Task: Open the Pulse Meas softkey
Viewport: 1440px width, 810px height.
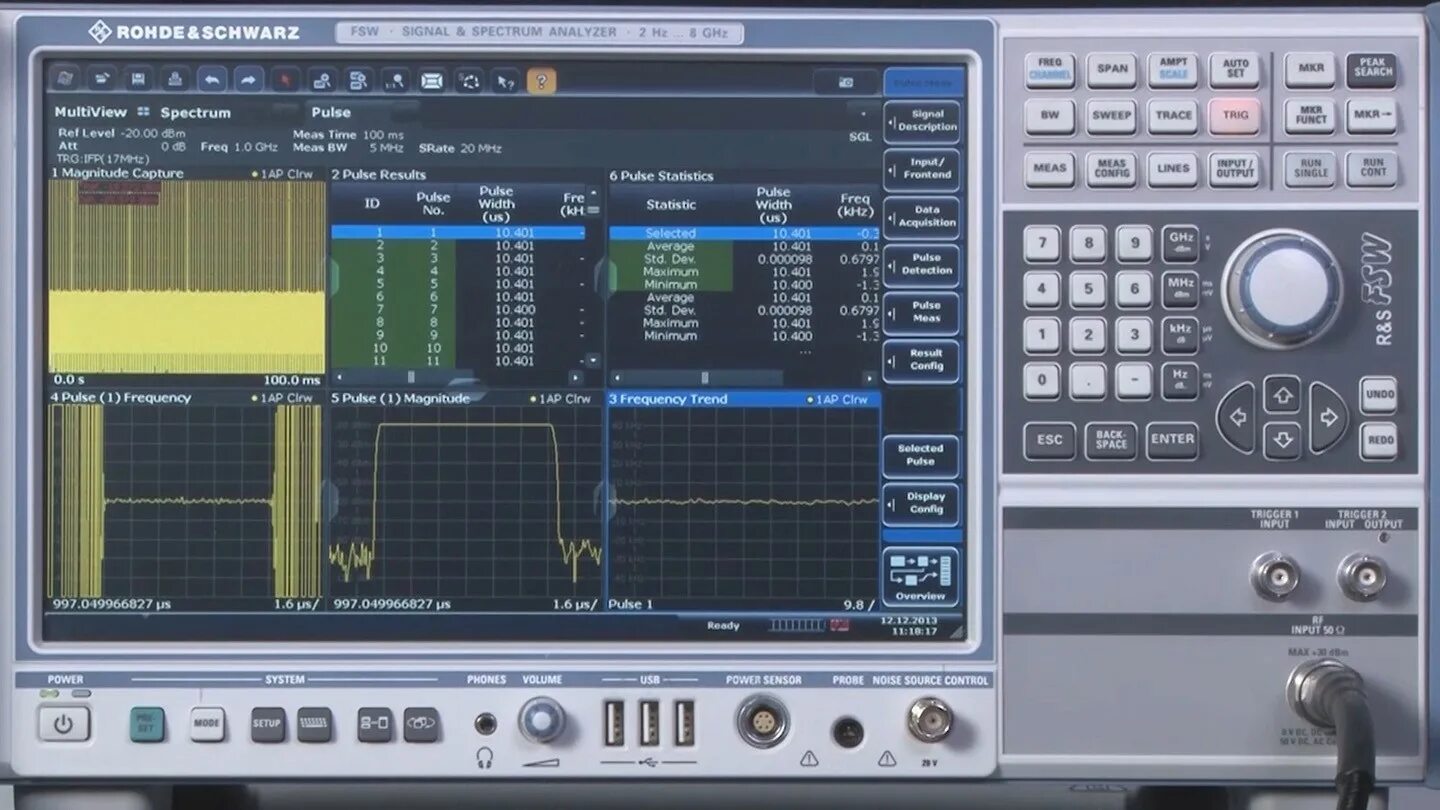Action: coord(921,312)
